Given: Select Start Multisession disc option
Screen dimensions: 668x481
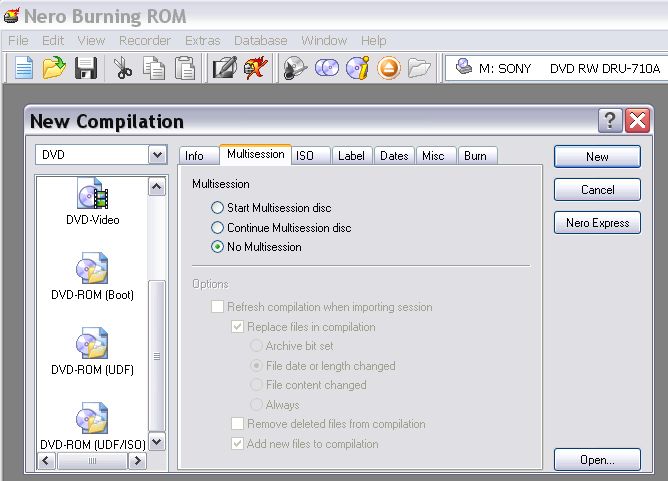Looking at the screenshot, I should [x=271, y=208].
